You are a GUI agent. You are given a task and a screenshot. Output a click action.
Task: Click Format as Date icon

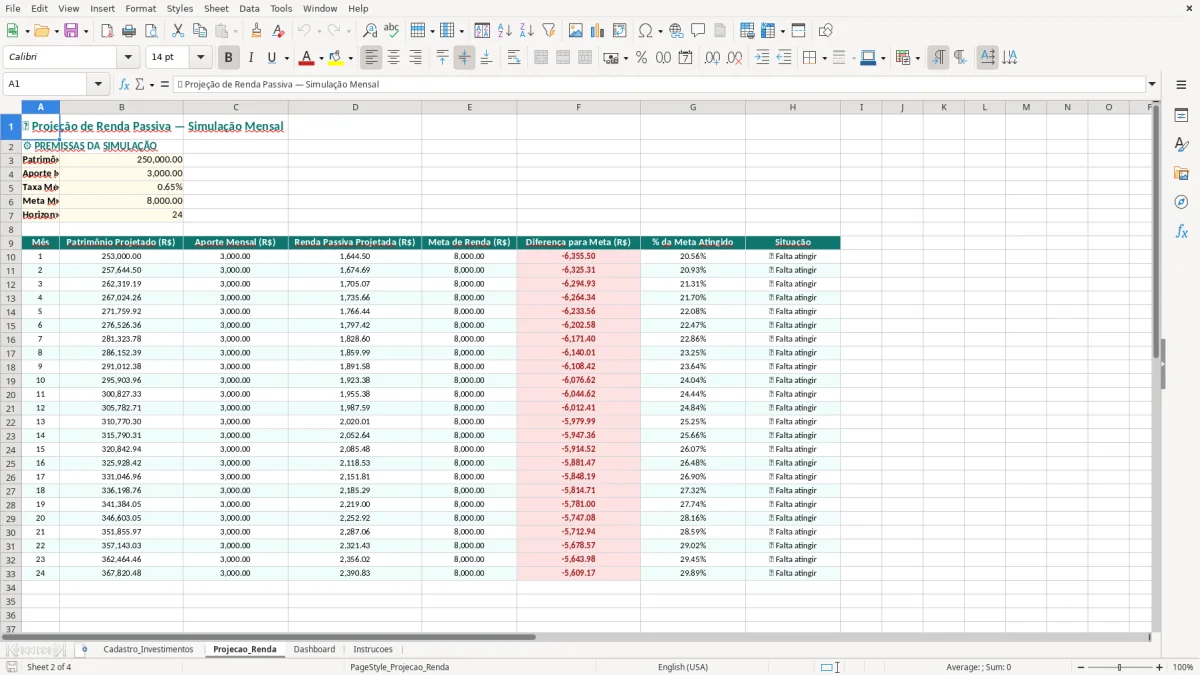click(x=685, y=58)
